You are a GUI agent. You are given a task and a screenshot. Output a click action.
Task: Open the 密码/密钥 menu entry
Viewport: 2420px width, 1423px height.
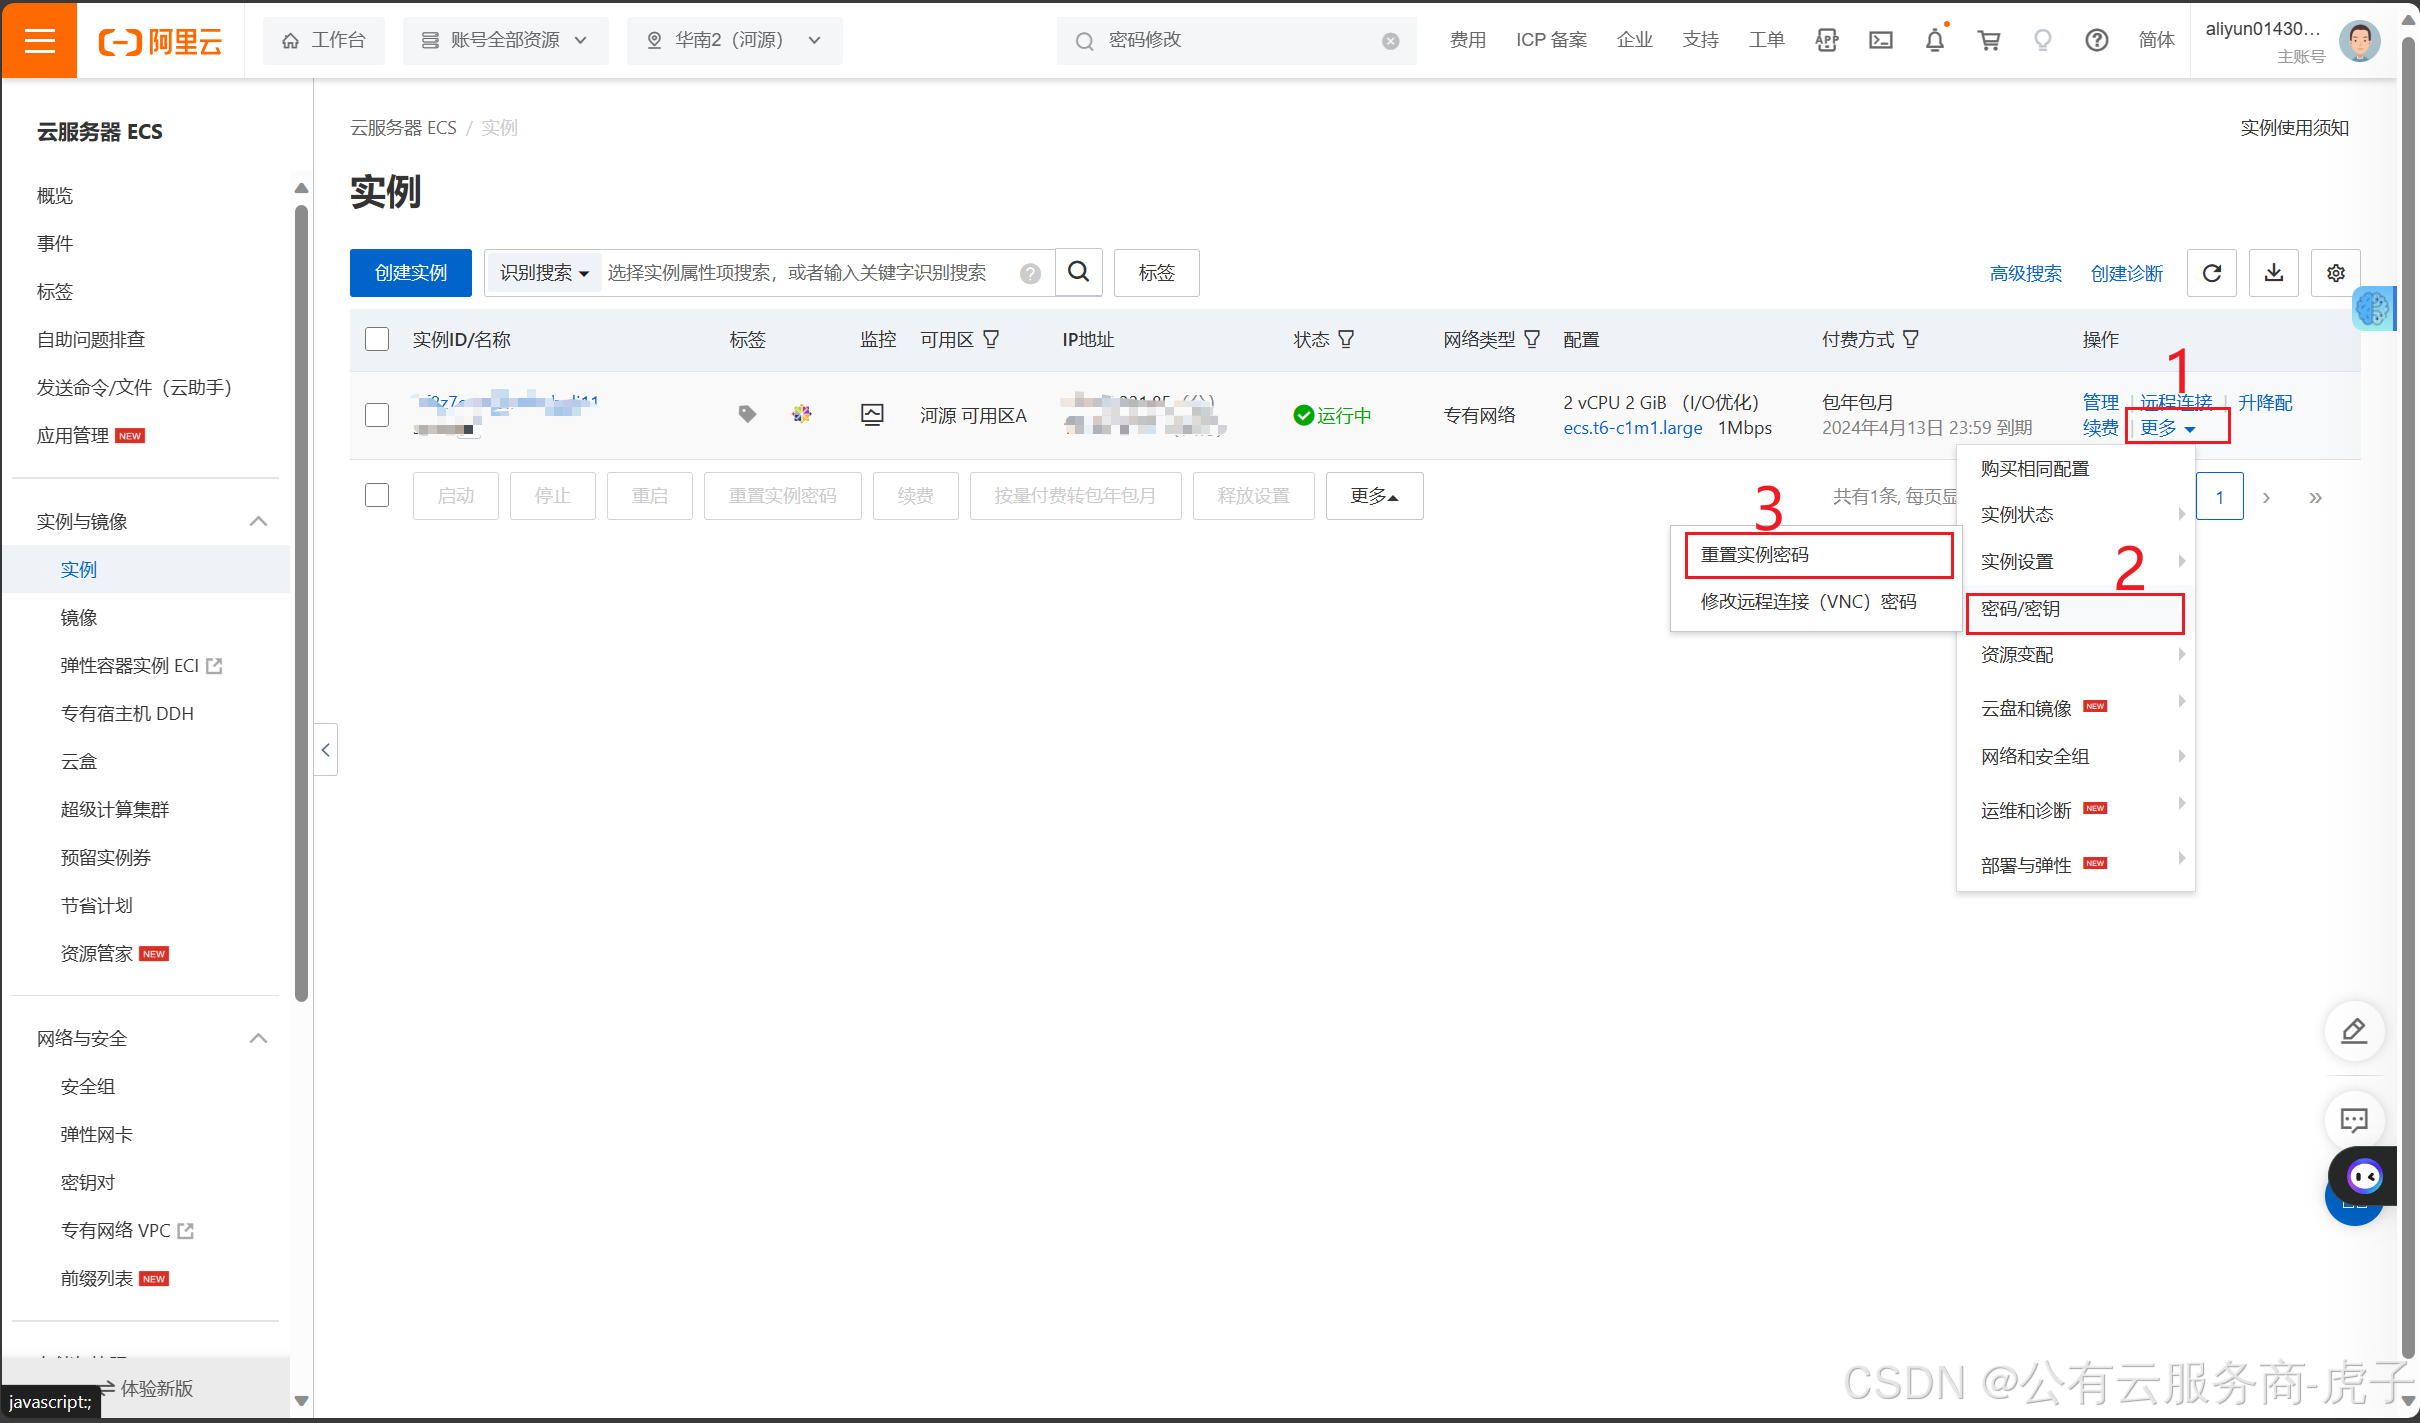(x=2076, y=609)
